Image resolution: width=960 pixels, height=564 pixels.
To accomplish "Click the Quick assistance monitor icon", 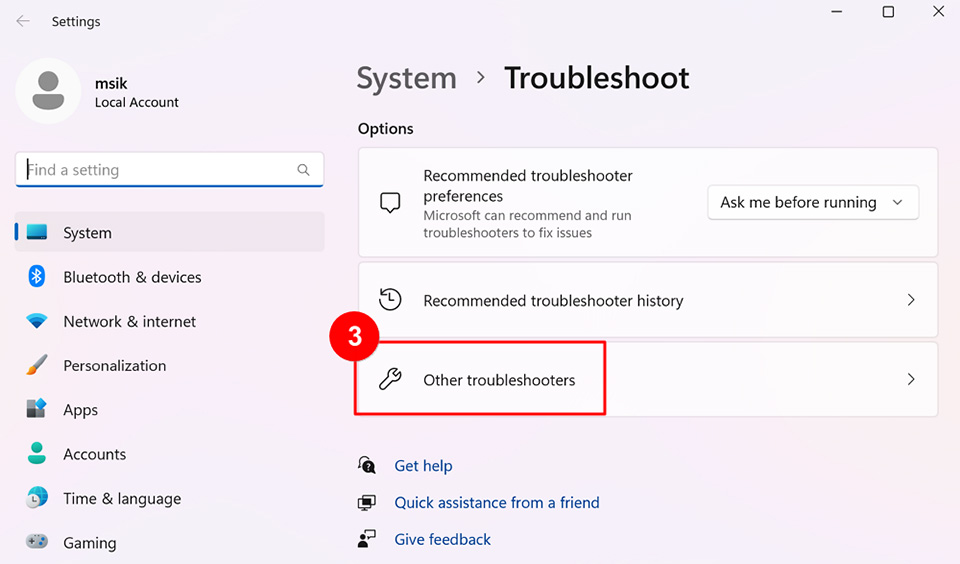I will tap(367, 503).
